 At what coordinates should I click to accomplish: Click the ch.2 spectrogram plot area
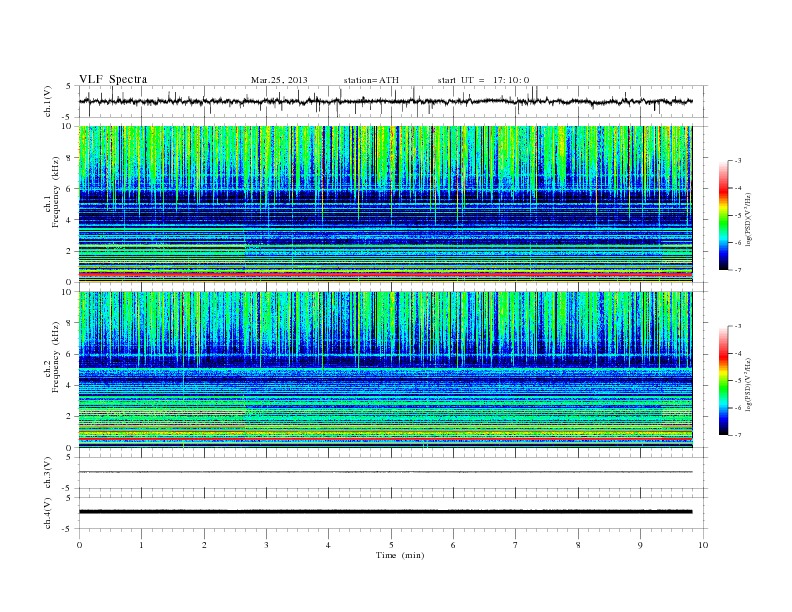(x=385, y=369)
